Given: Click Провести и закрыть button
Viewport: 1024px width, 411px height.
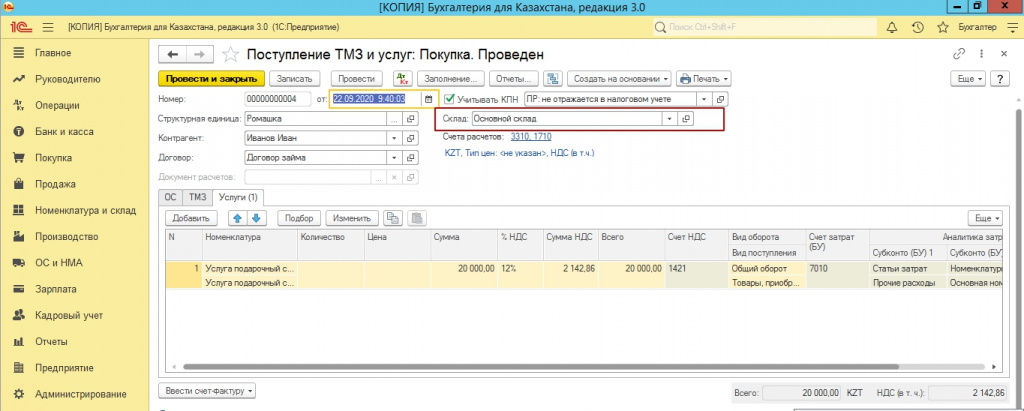Looking at the screenshot, I should pos(211,78).
